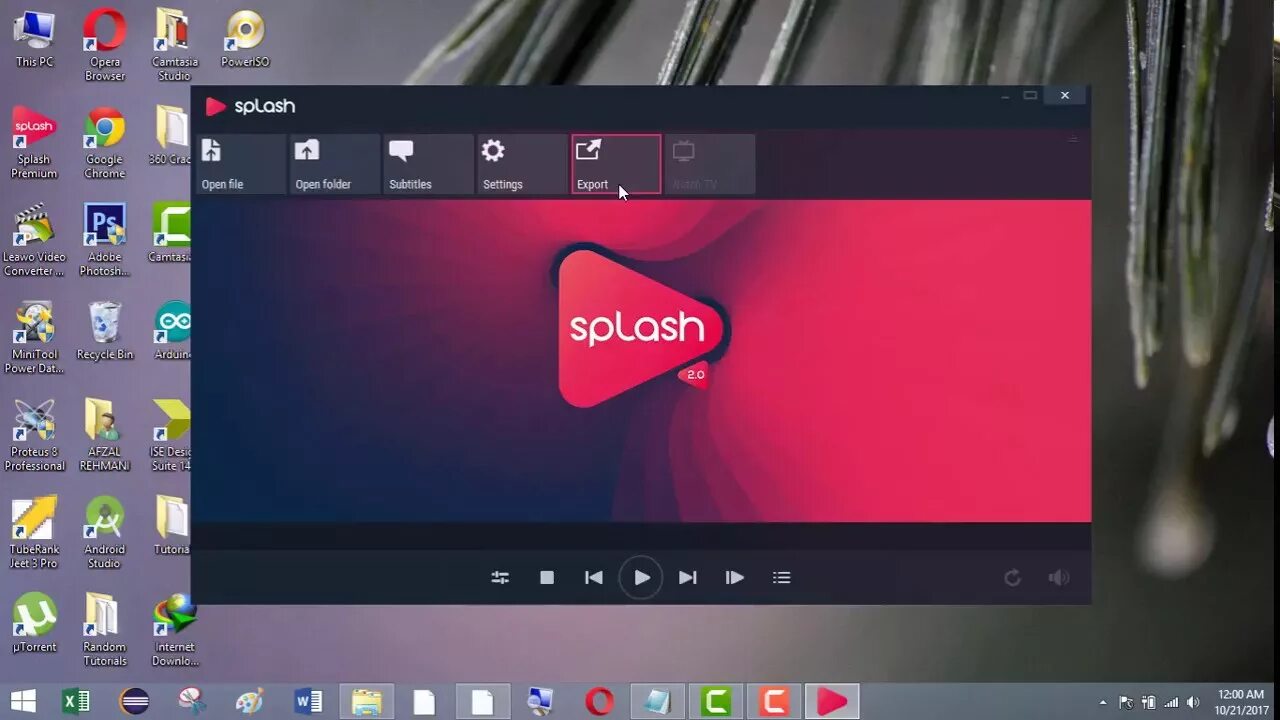
Task: Select the Proteus 8 Professional desktop icon
Action: point(34,436)
